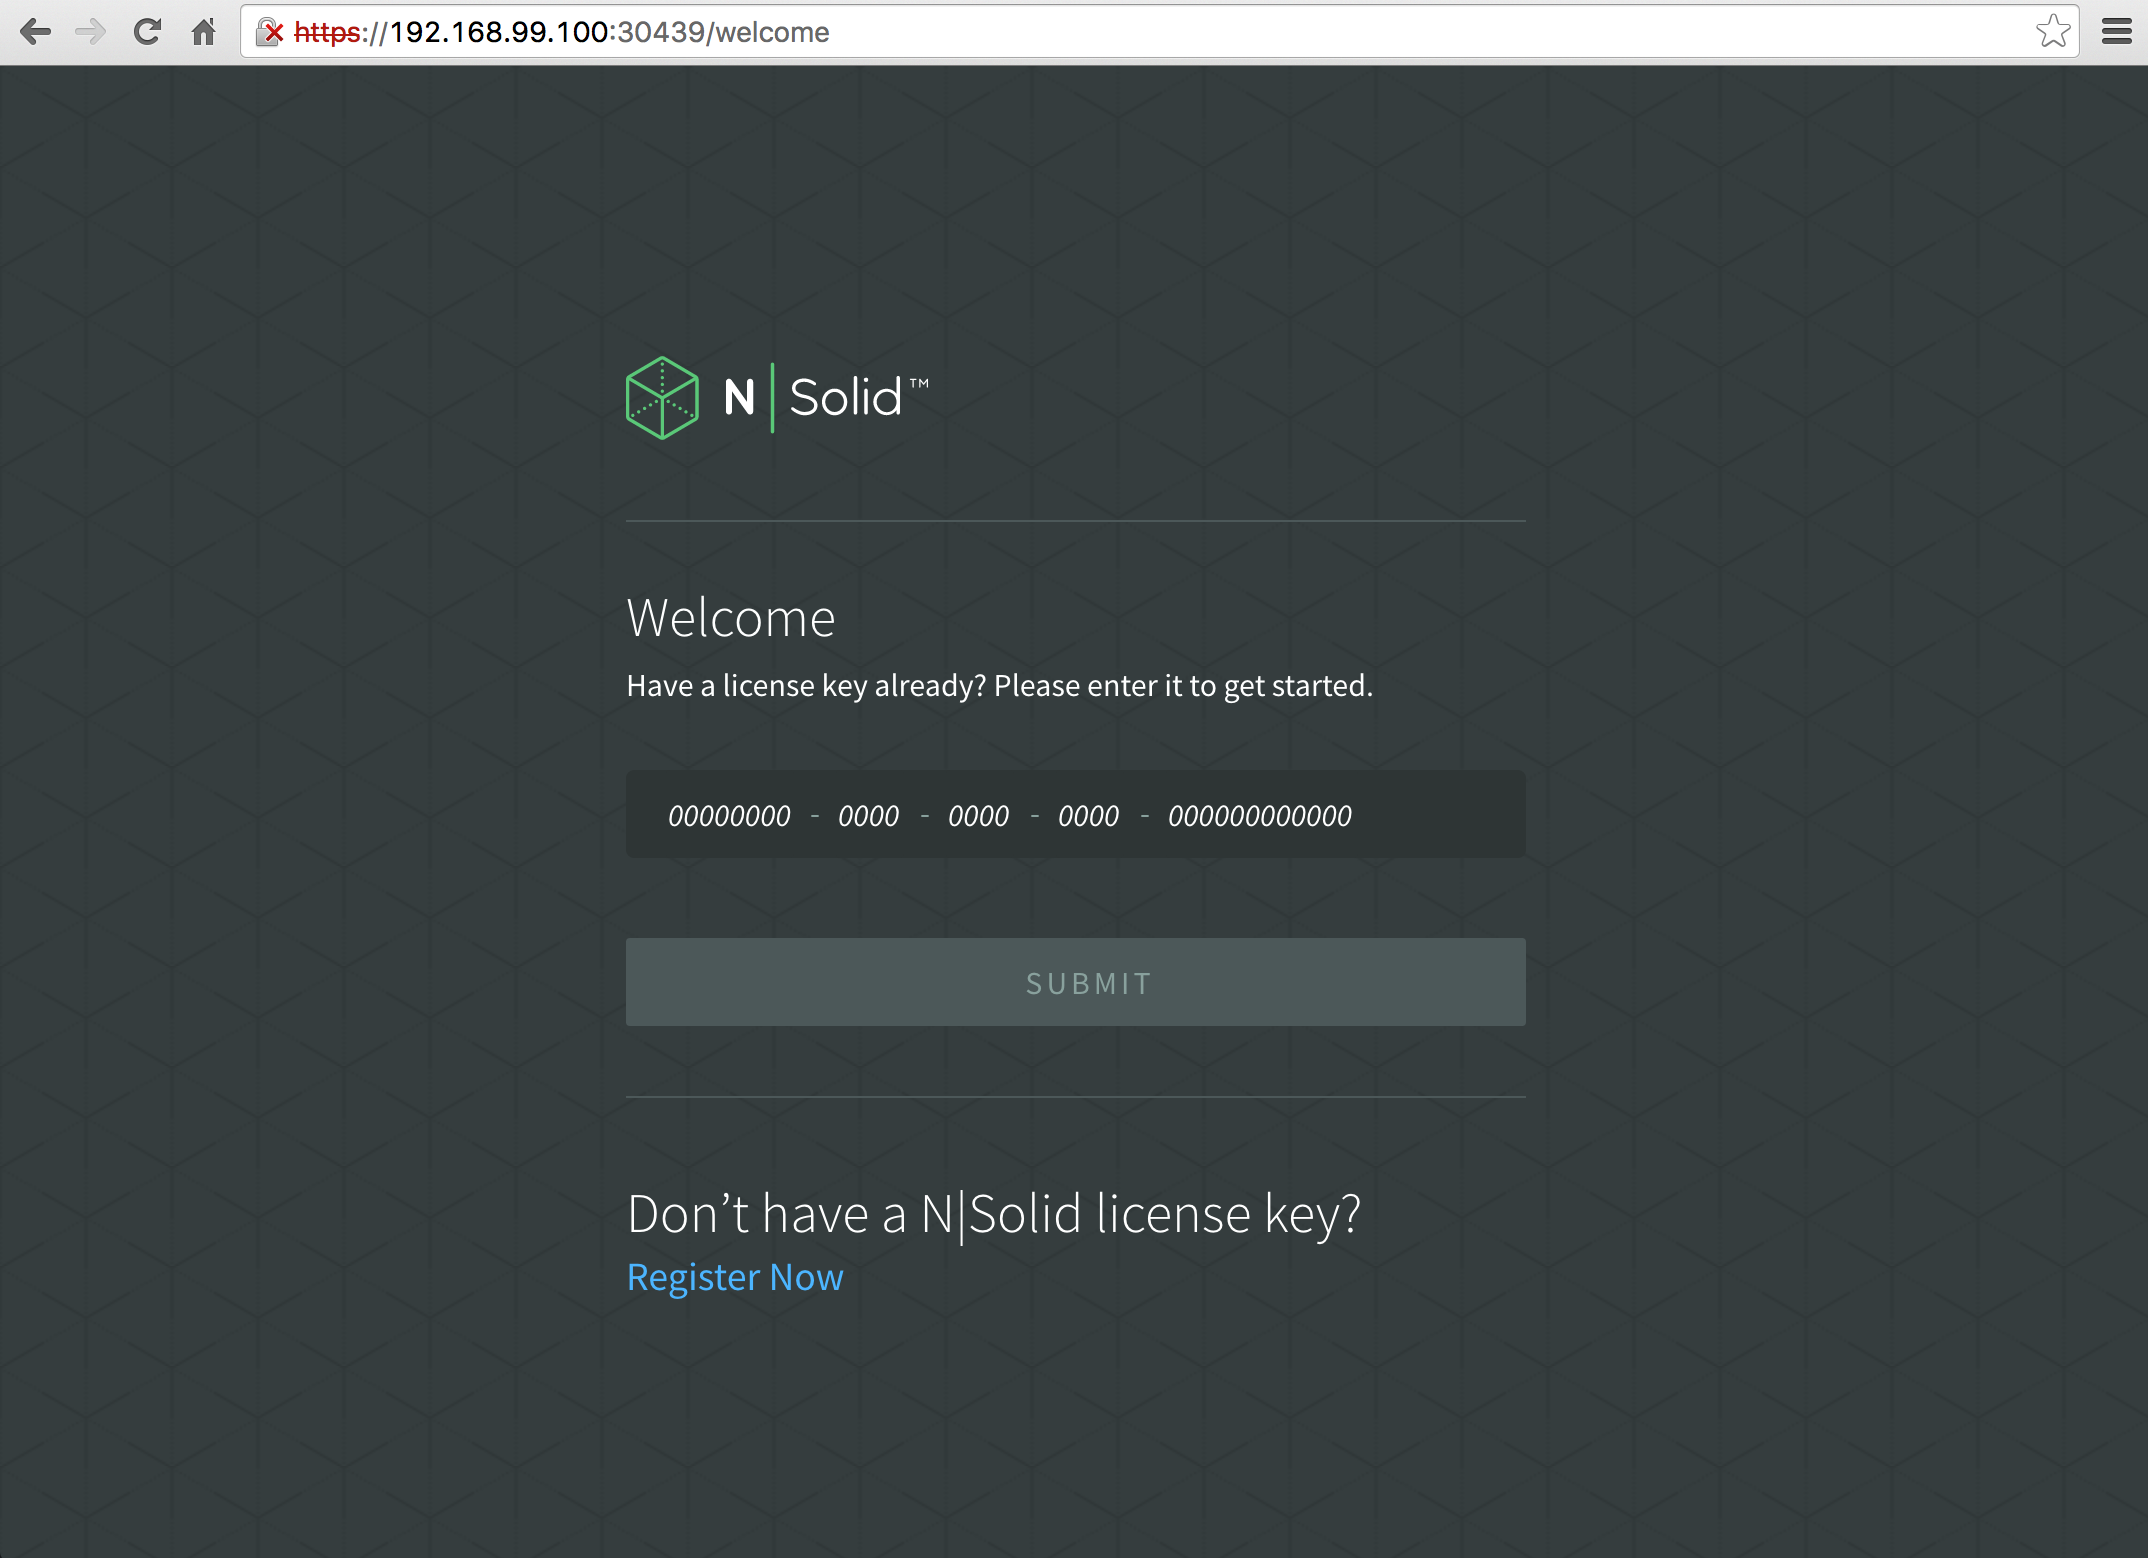
Task: Click the browser forward arrow
Action: pyautogui.click(x=91, y=32)
